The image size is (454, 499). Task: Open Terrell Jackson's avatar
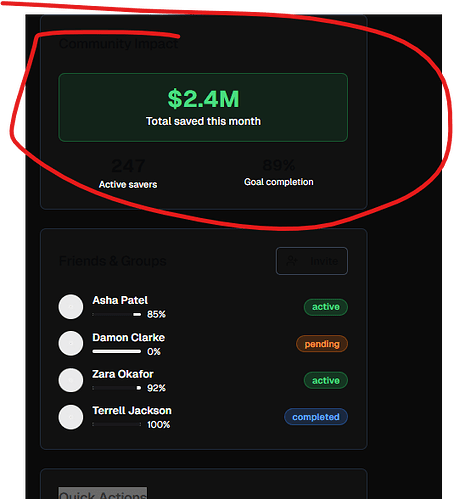point(71,417)
